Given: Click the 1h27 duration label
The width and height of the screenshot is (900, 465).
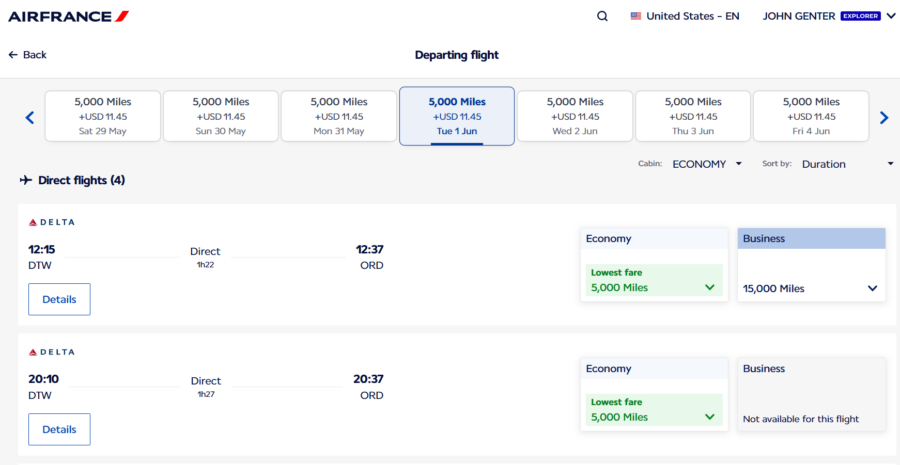Looking at the screenshot, I should (x=205, y=394).
